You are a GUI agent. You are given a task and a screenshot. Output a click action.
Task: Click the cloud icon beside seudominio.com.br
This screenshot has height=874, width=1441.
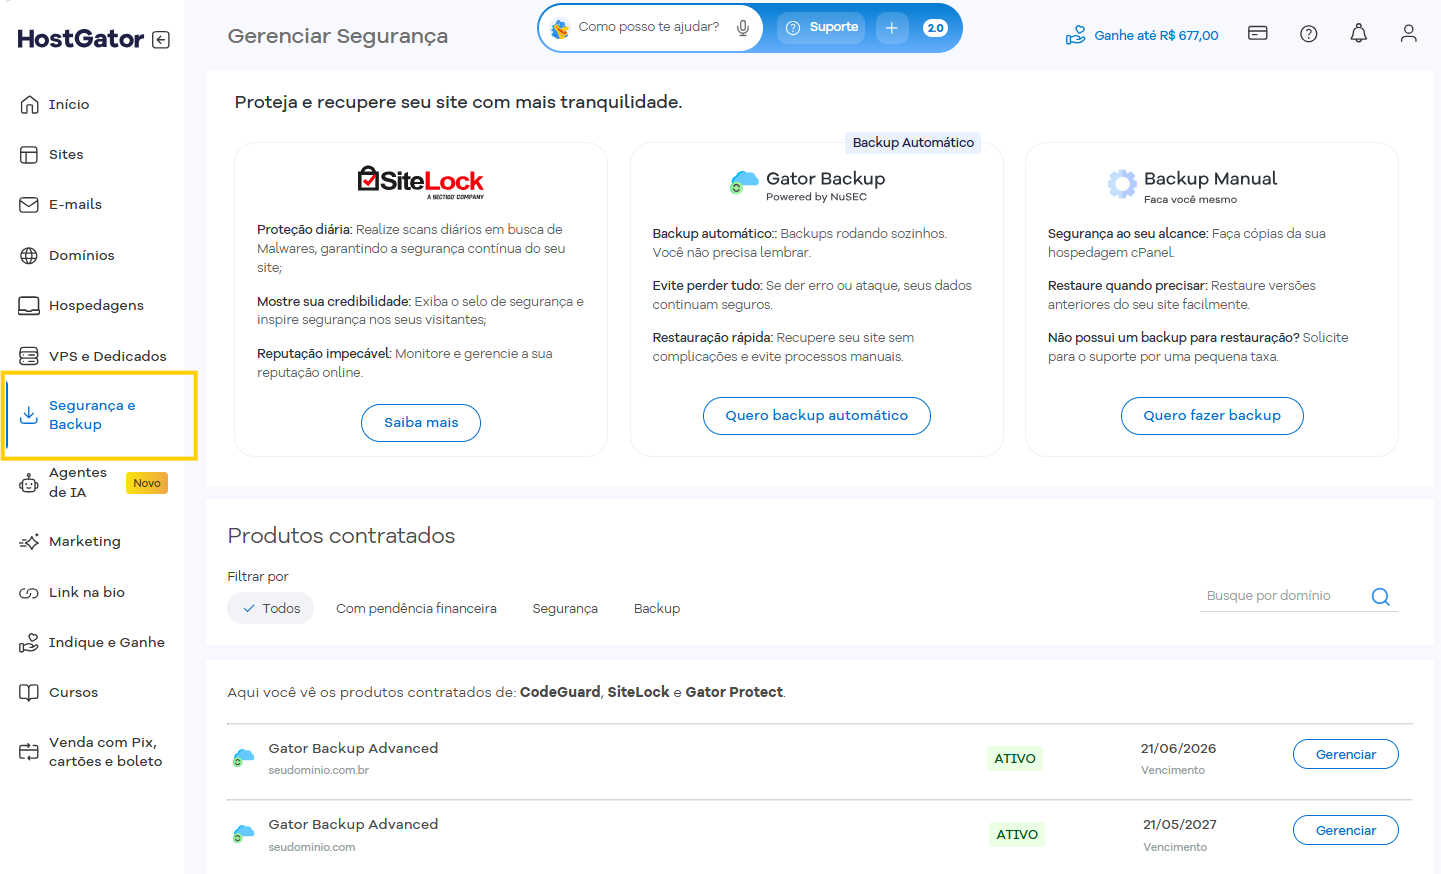pyautogui.click(x=243, y=757)
